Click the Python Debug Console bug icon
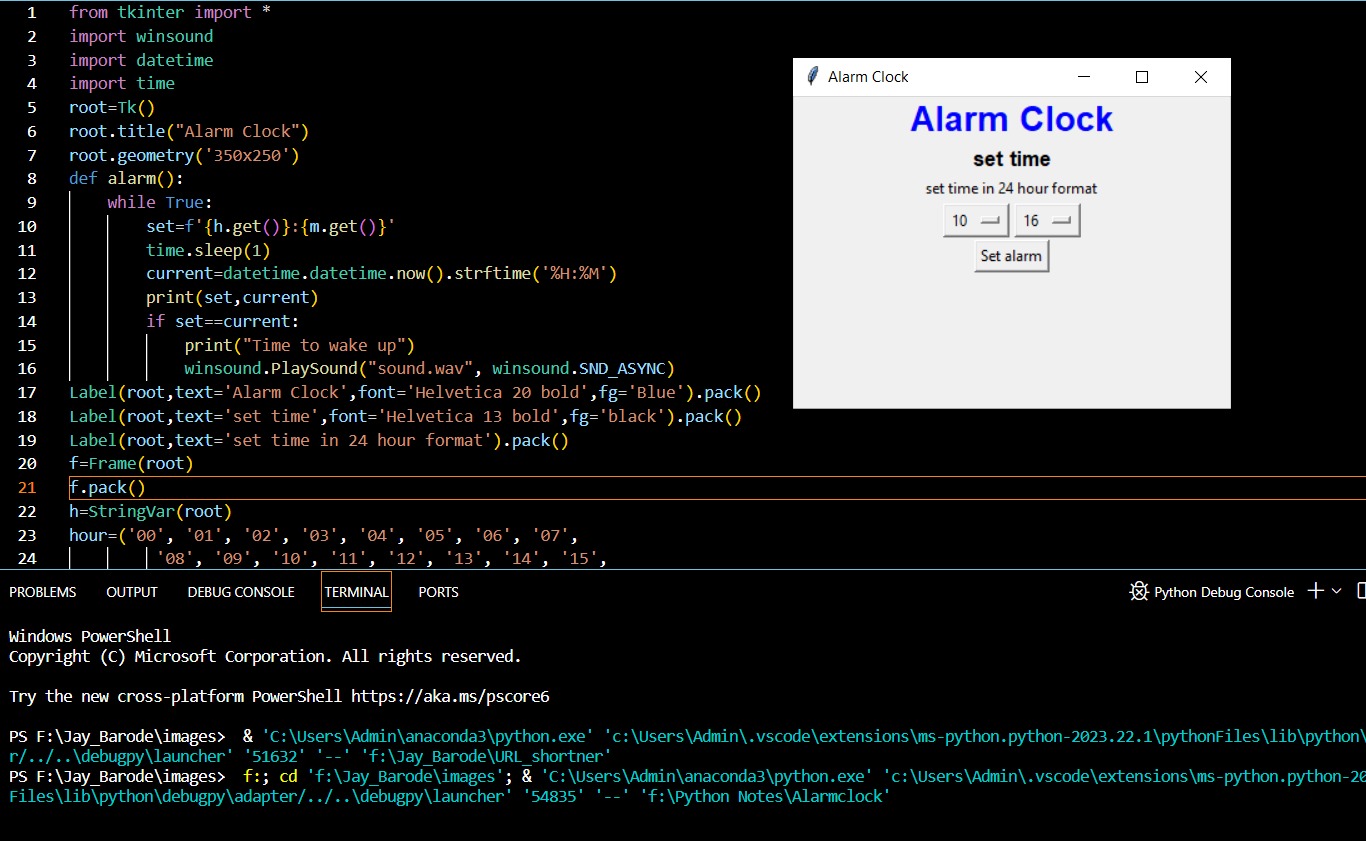The image size is (1366, 841). 1138,592
